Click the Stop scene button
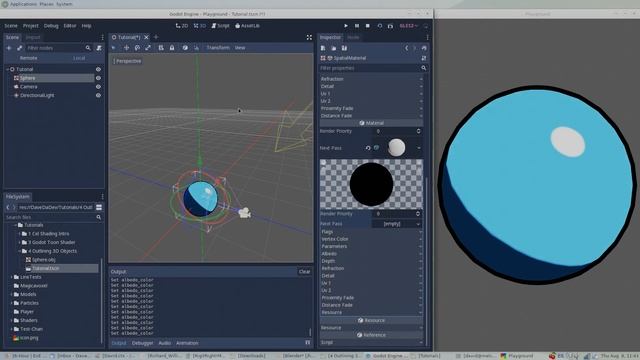Image resolution: width=640 pixels, height=360 pixels. (367, 26)
